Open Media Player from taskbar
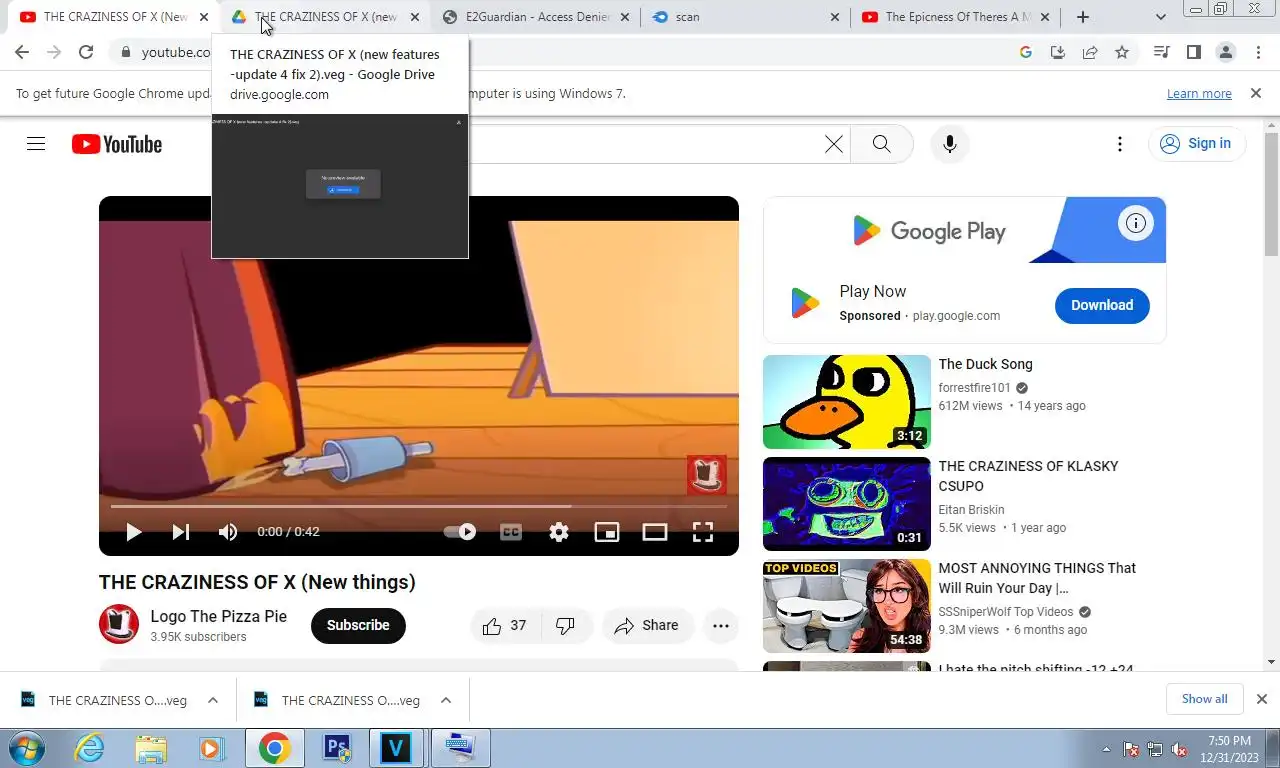 tap(211, 748)
